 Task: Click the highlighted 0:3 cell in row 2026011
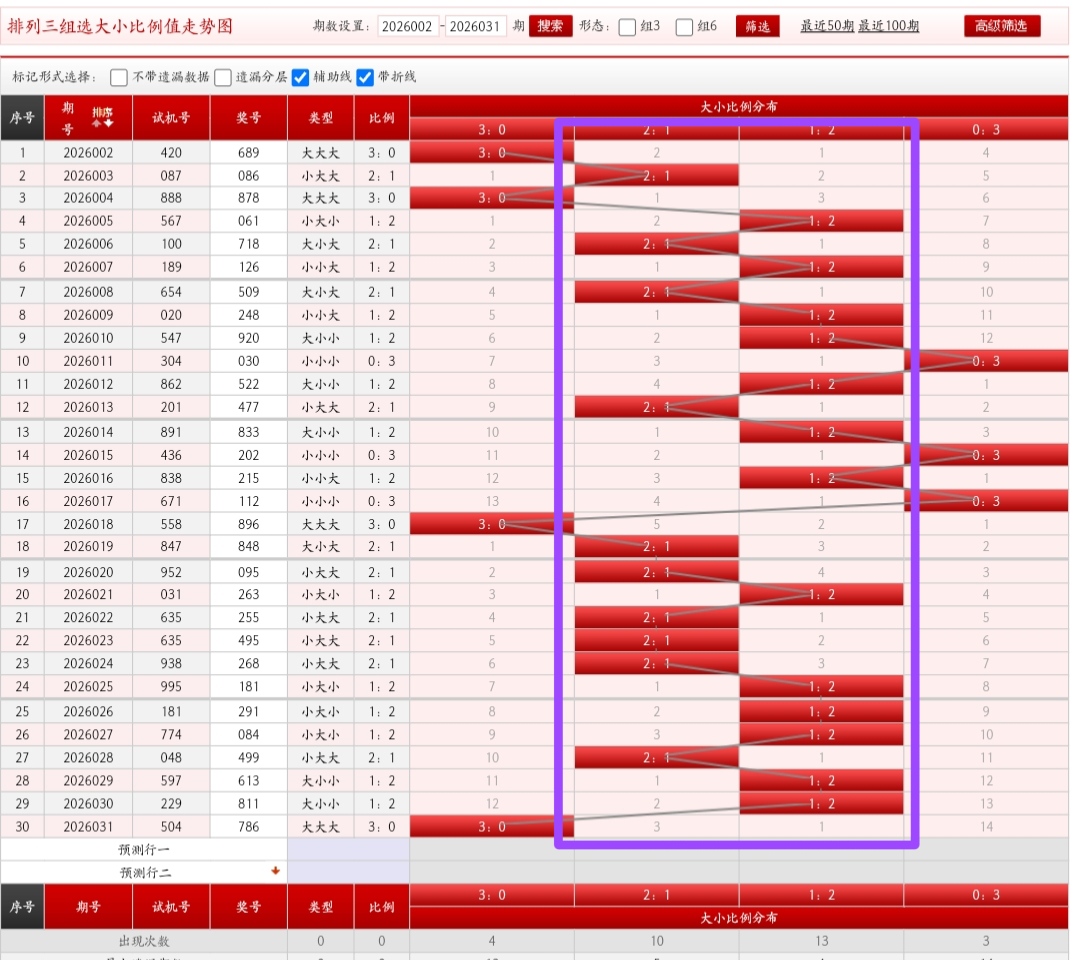pos(986,361)
